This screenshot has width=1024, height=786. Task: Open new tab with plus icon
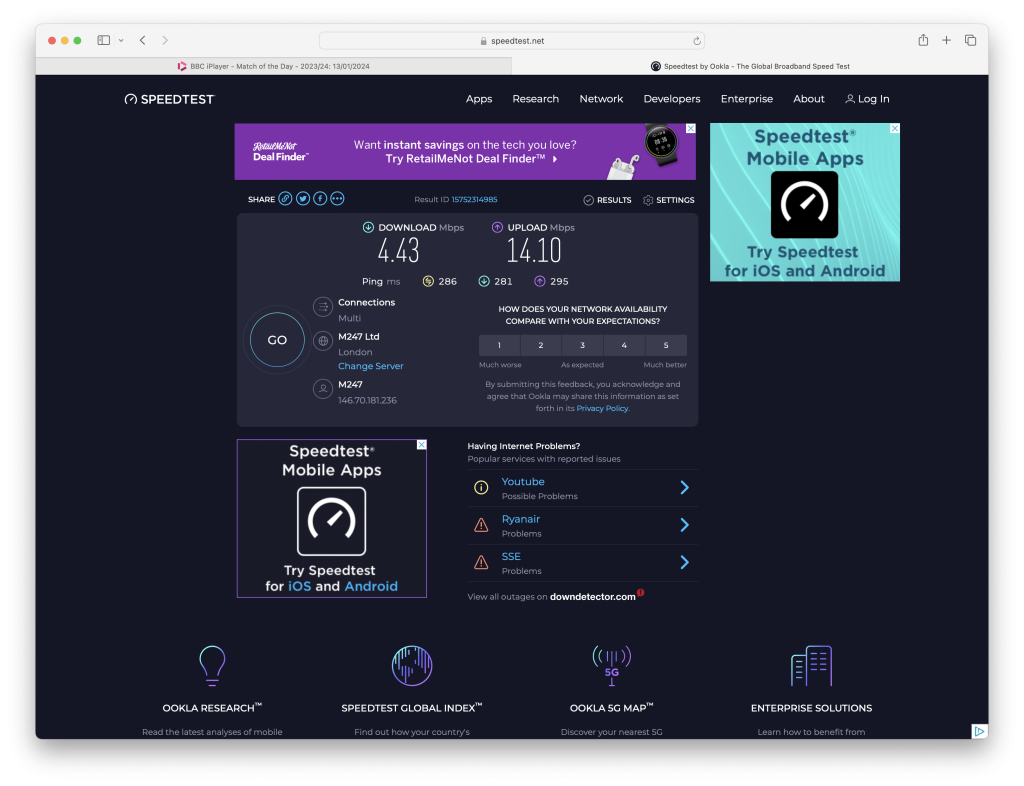946,40
